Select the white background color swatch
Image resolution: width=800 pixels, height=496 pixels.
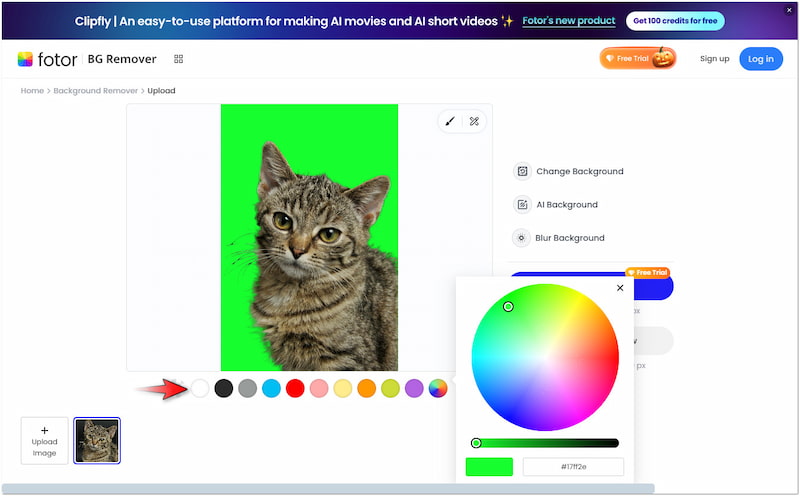tap(200, 388)
